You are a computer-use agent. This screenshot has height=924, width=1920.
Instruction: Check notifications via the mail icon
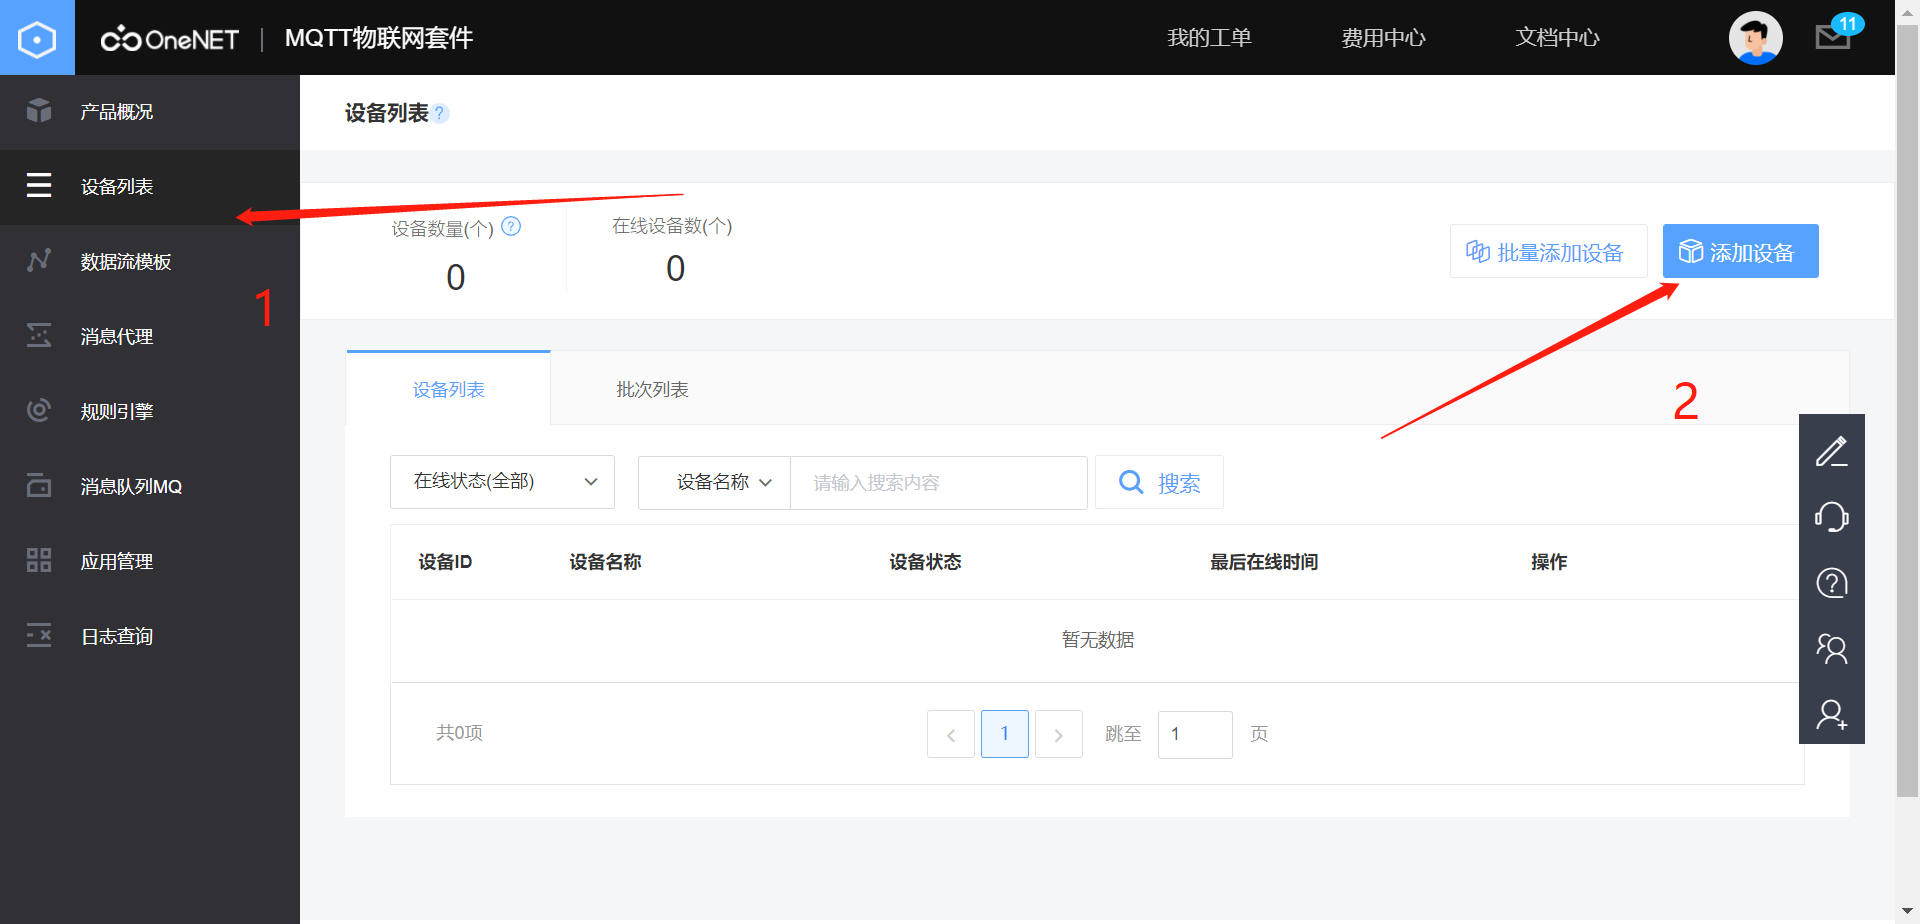click(x=1833, y=38)
